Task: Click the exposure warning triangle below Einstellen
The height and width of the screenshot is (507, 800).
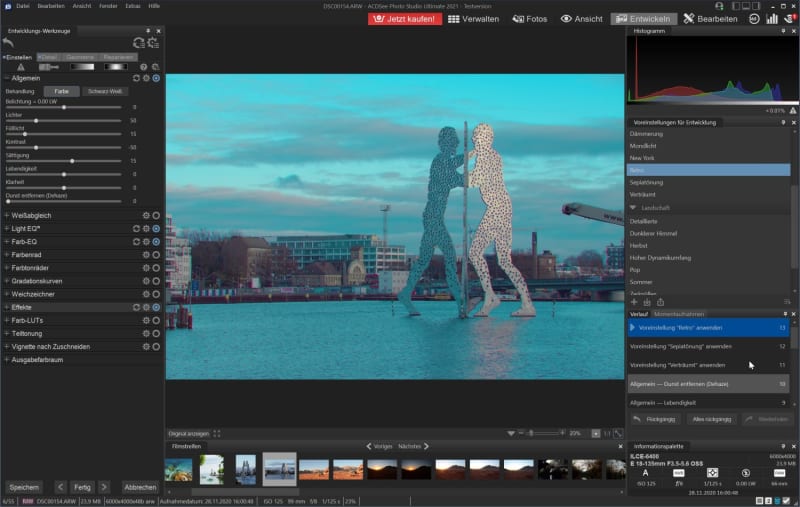Action: (x=20, y=67)
